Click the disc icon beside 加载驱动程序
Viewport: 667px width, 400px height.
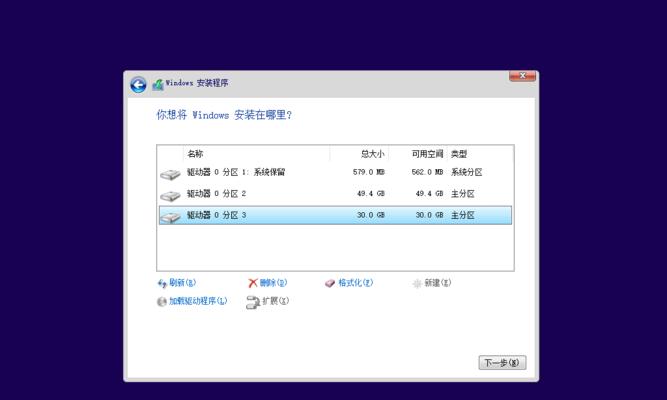pyautogui.click(x=162, y=302)
